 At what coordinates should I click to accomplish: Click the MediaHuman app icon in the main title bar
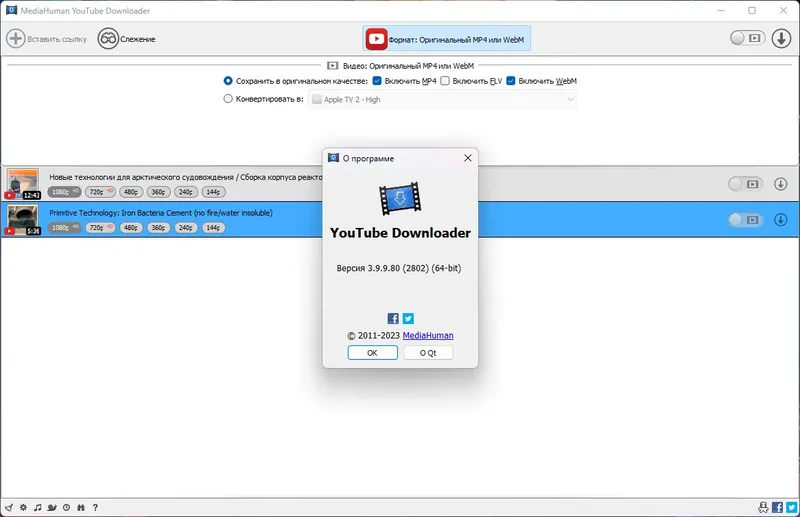coord(11,10)
